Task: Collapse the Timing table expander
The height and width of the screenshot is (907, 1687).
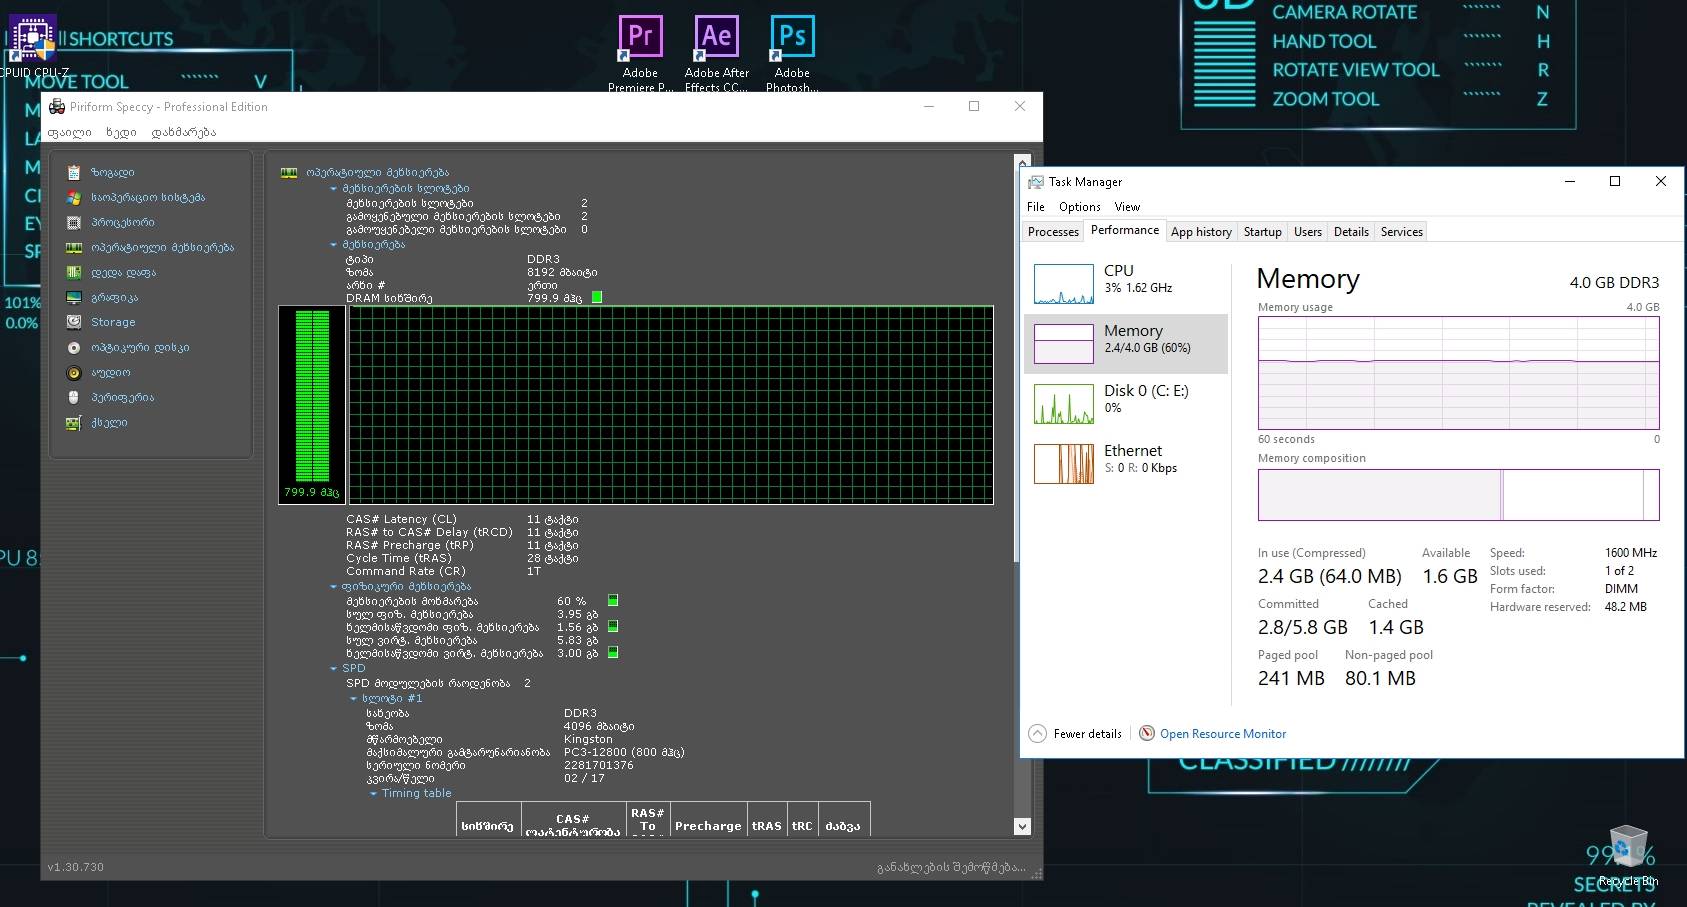Action: click(373, 793)
